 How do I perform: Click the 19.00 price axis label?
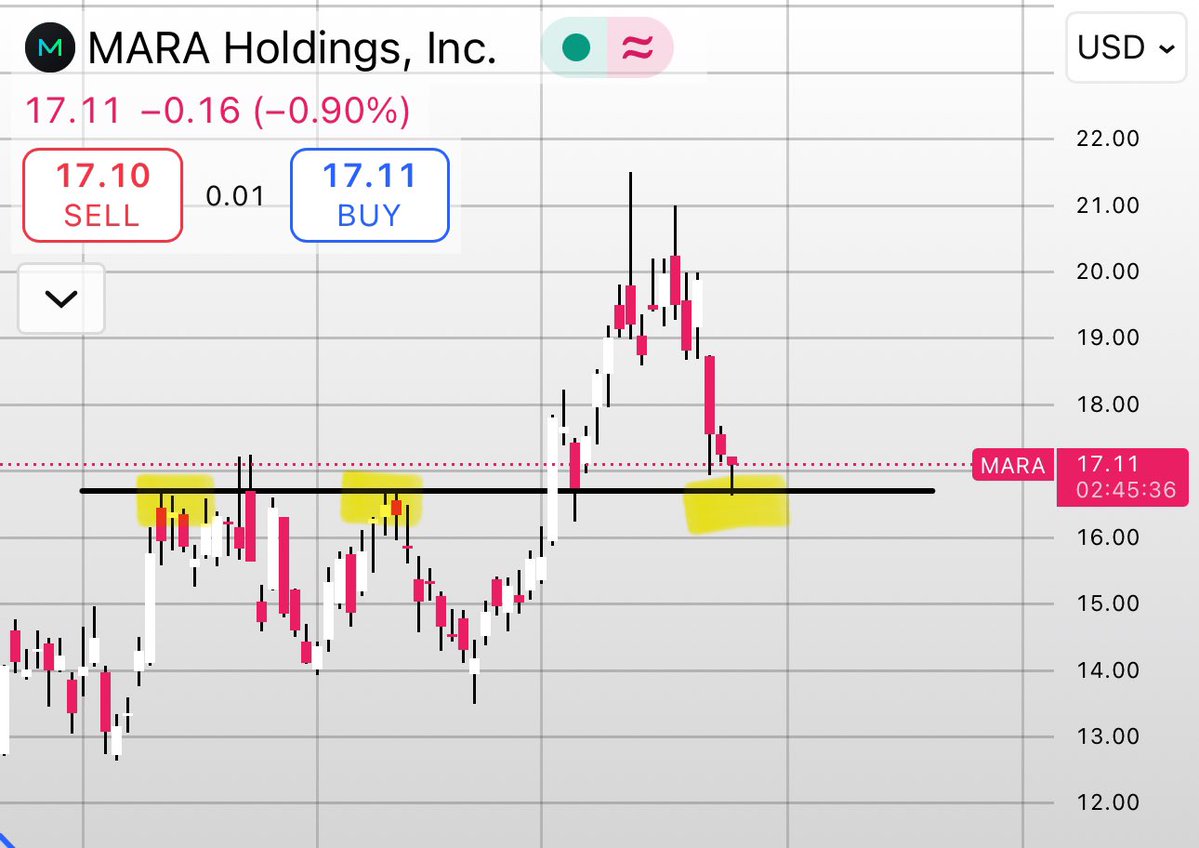coord(1108,337)
